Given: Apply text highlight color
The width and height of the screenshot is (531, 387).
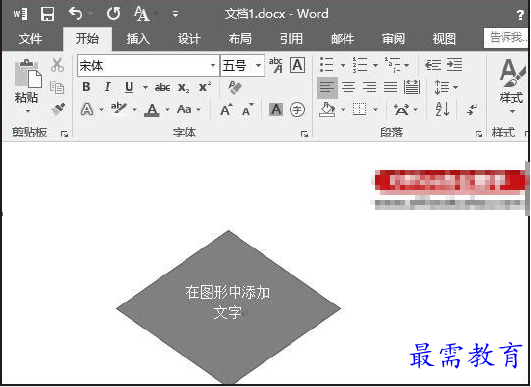Looking at the screenshot, I should (x=119, y=109).
